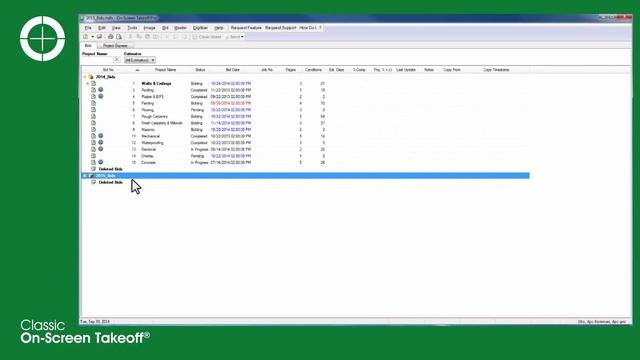Open the File menu

88,28
